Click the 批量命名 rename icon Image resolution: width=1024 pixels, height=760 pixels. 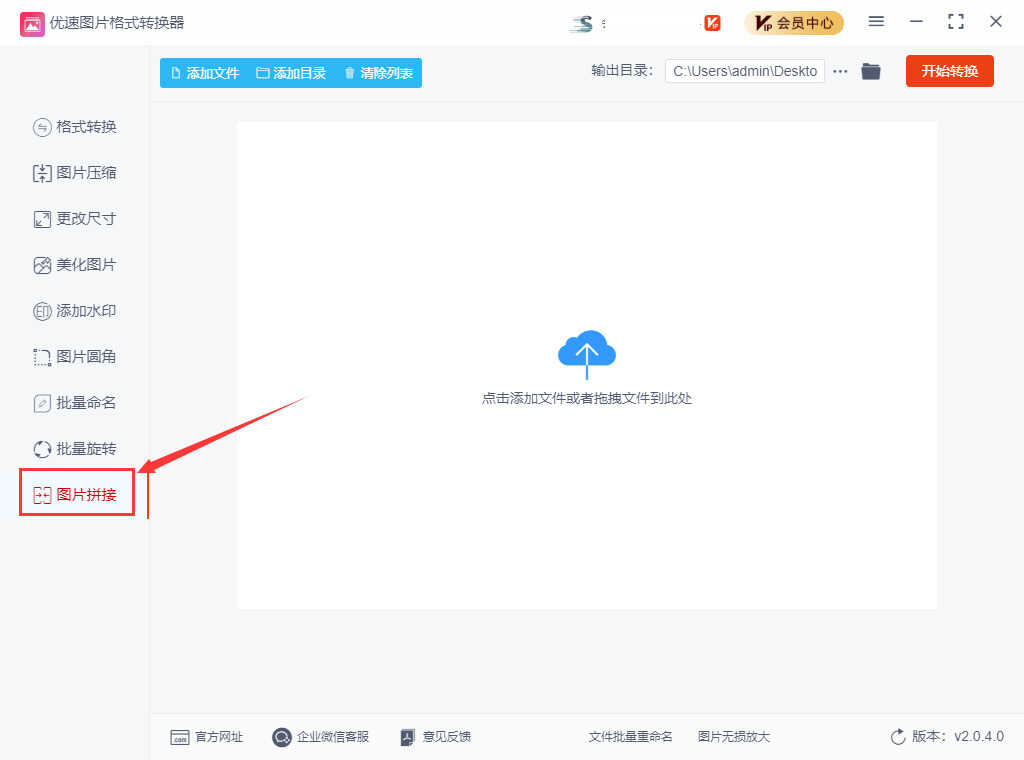[42, 404]
